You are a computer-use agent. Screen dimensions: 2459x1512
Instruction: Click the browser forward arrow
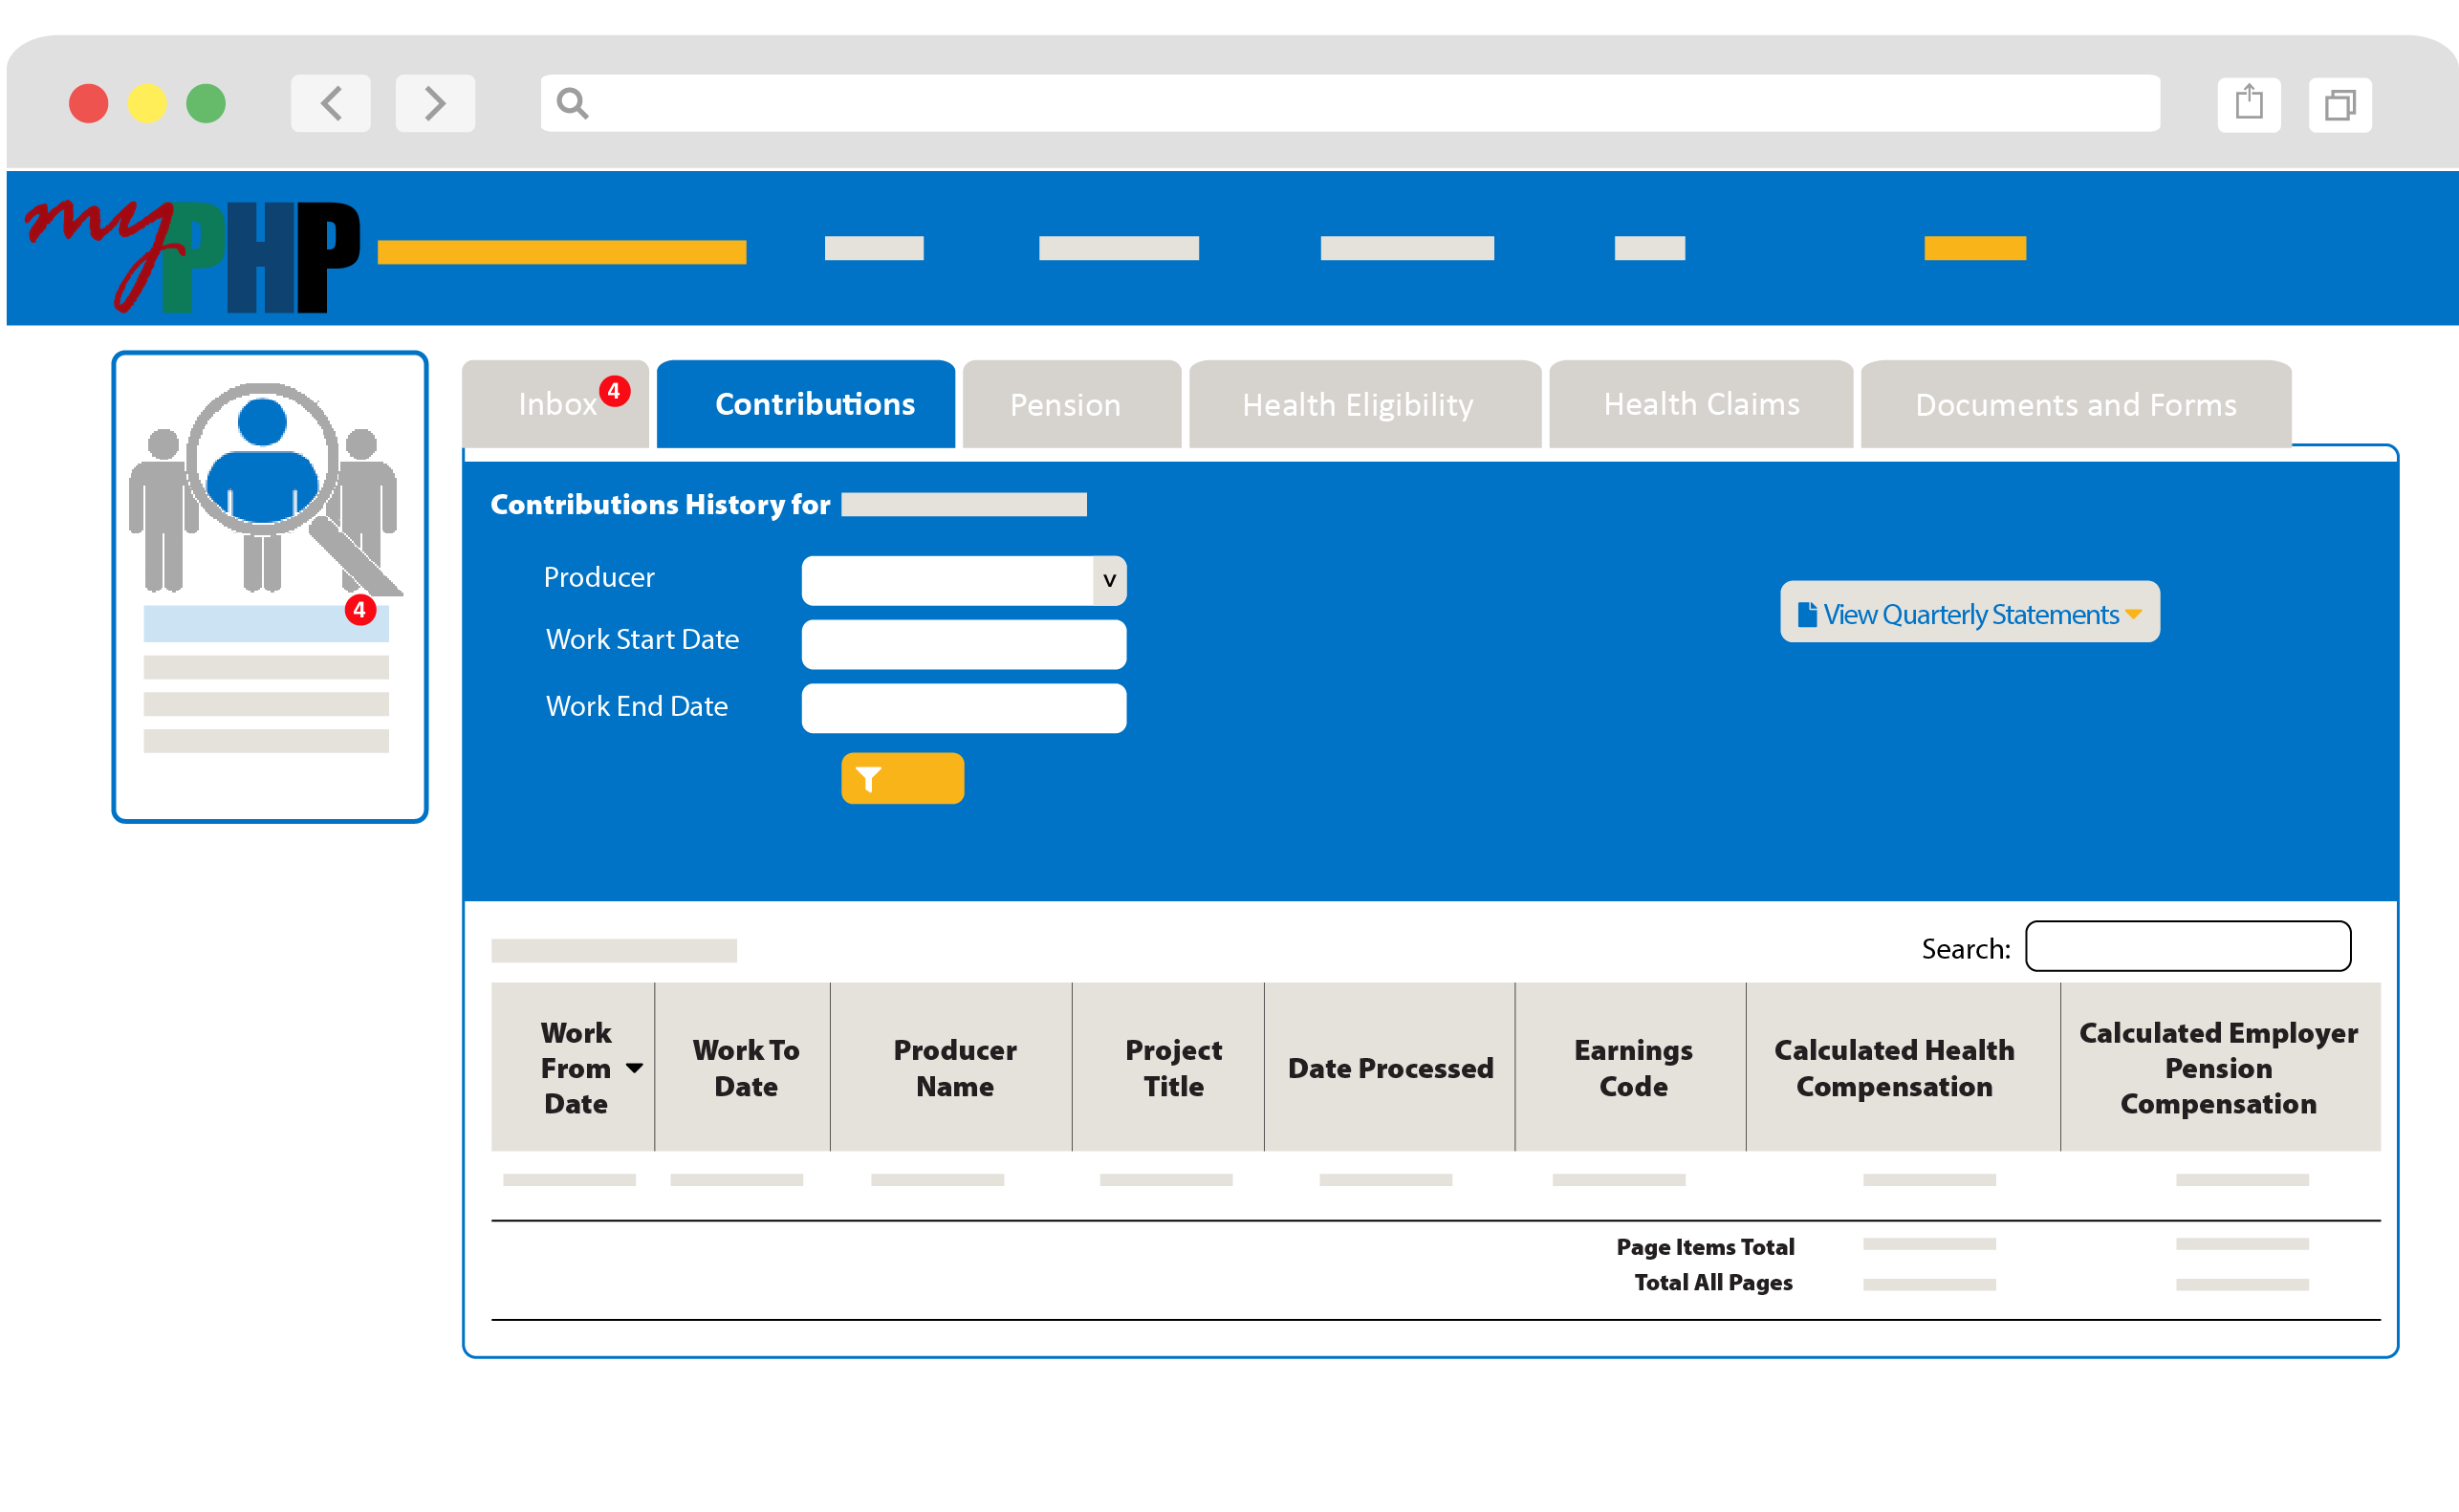(434, 103)
